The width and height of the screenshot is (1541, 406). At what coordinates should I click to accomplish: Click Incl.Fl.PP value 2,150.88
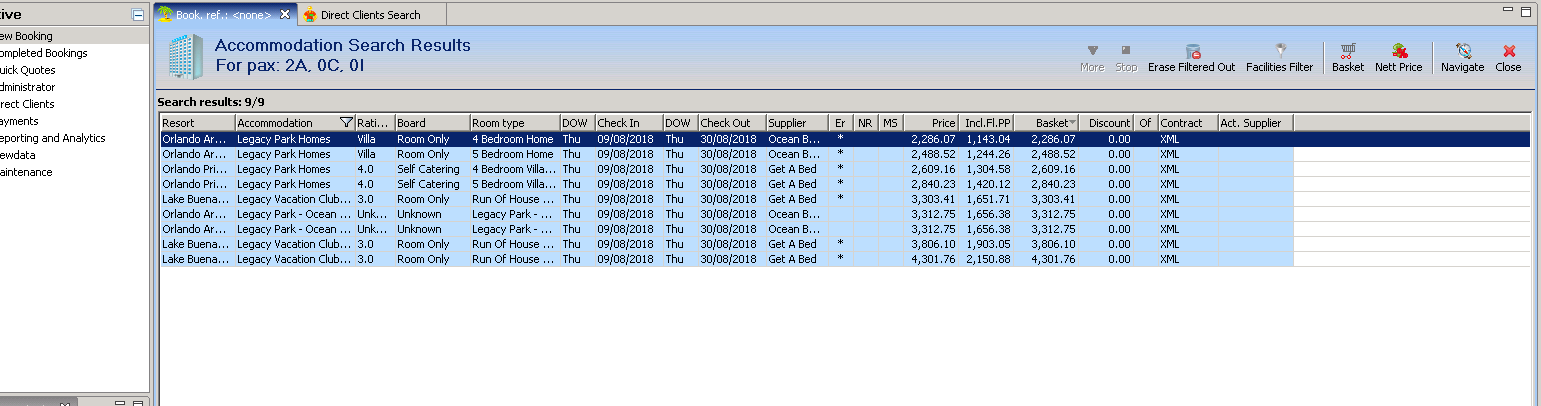(x=988, y=259)
